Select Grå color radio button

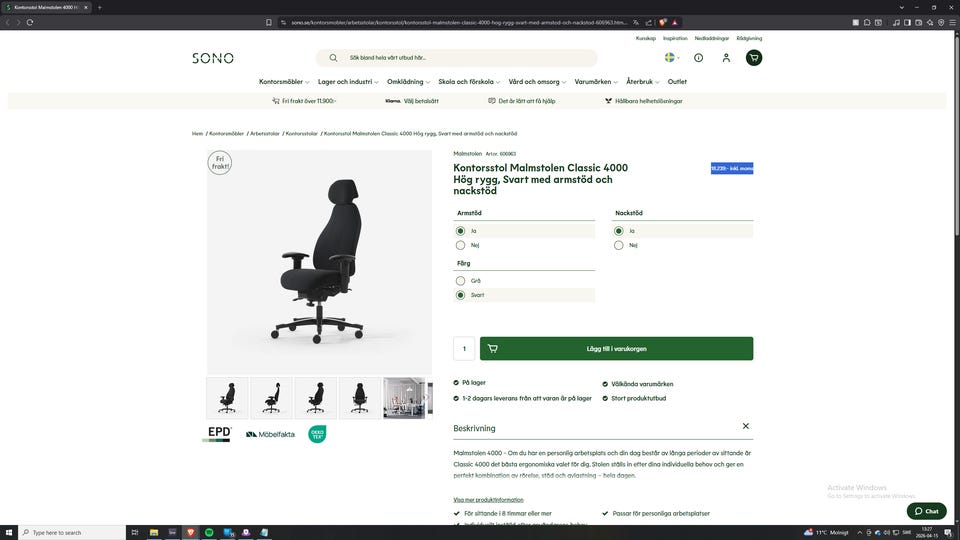[460, 280]
